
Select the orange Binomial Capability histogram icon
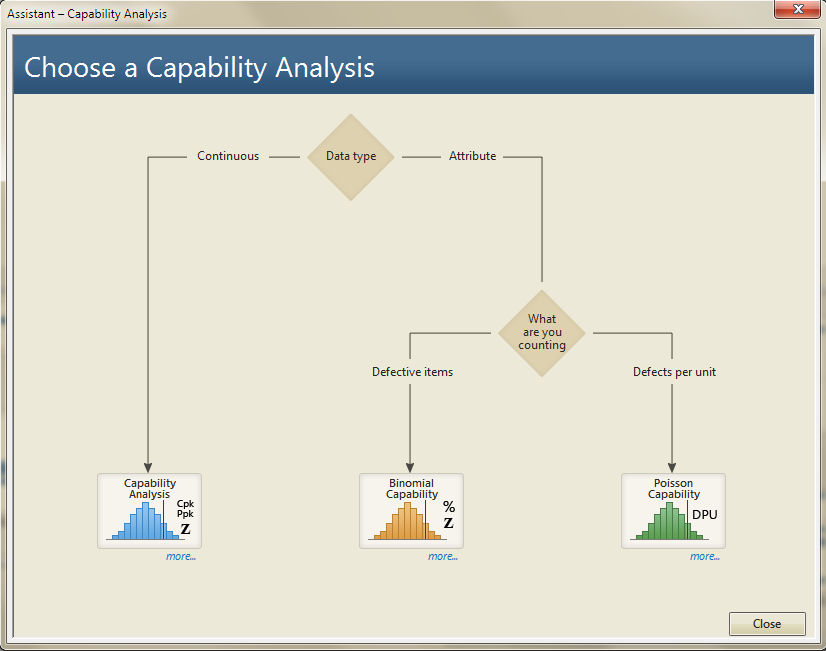tap(405, 521)
